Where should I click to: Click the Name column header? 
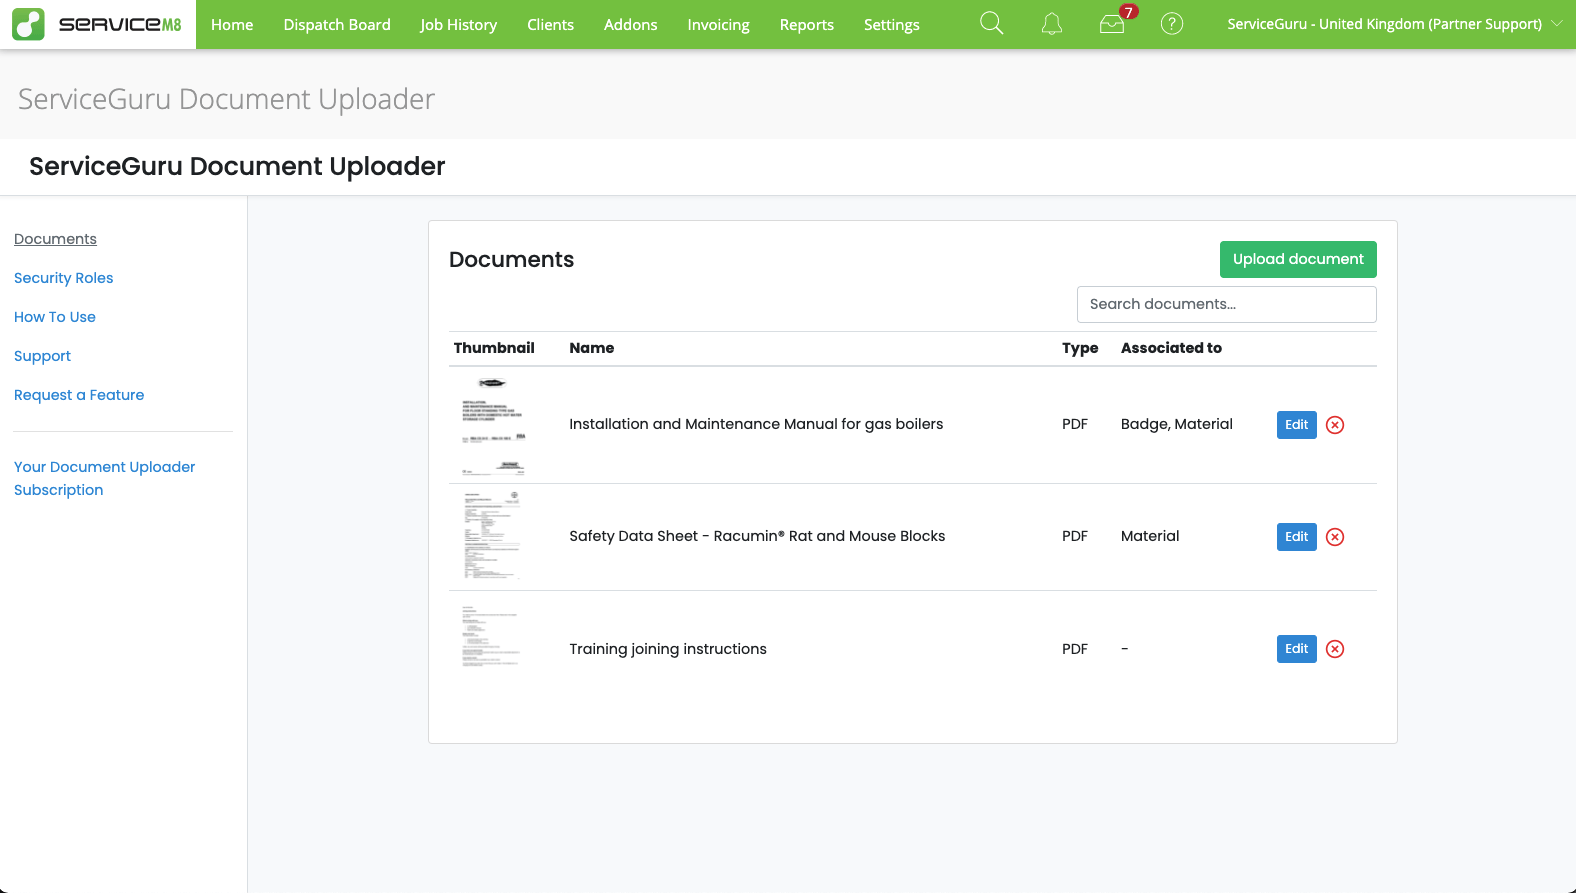coord(592,348)
